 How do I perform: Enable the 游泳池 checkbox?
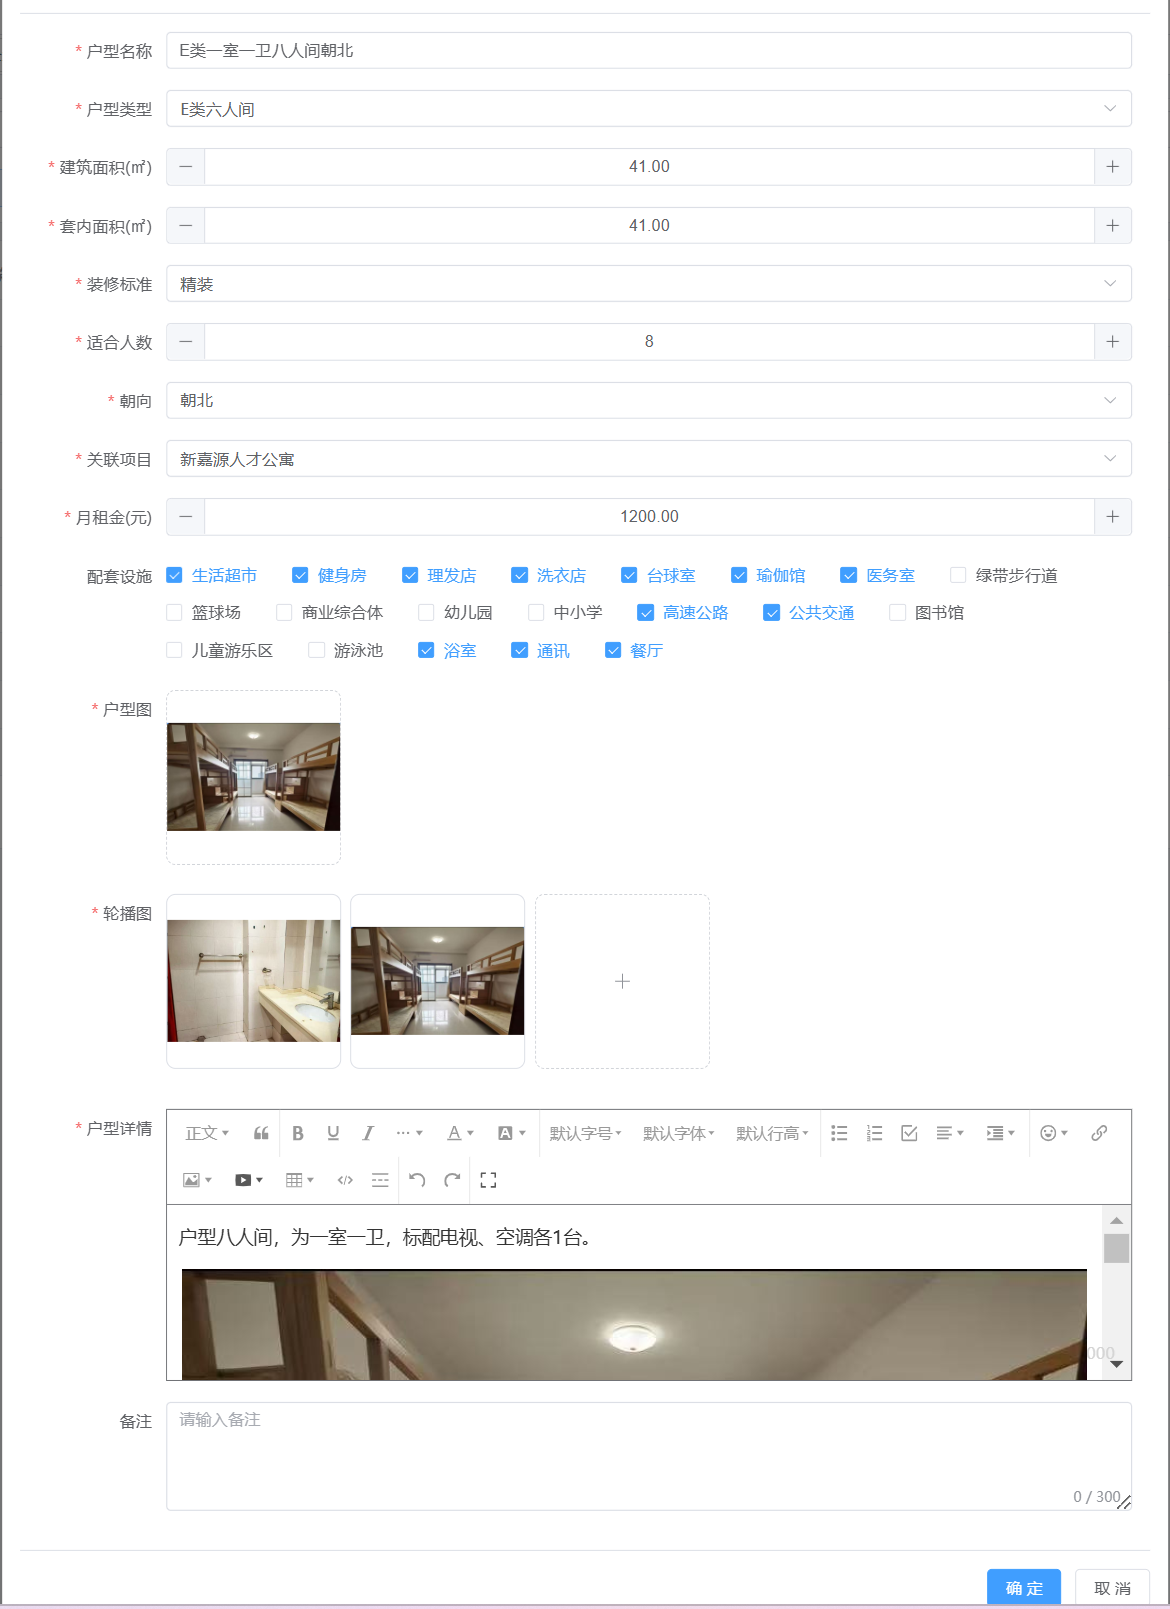[317, 651]
